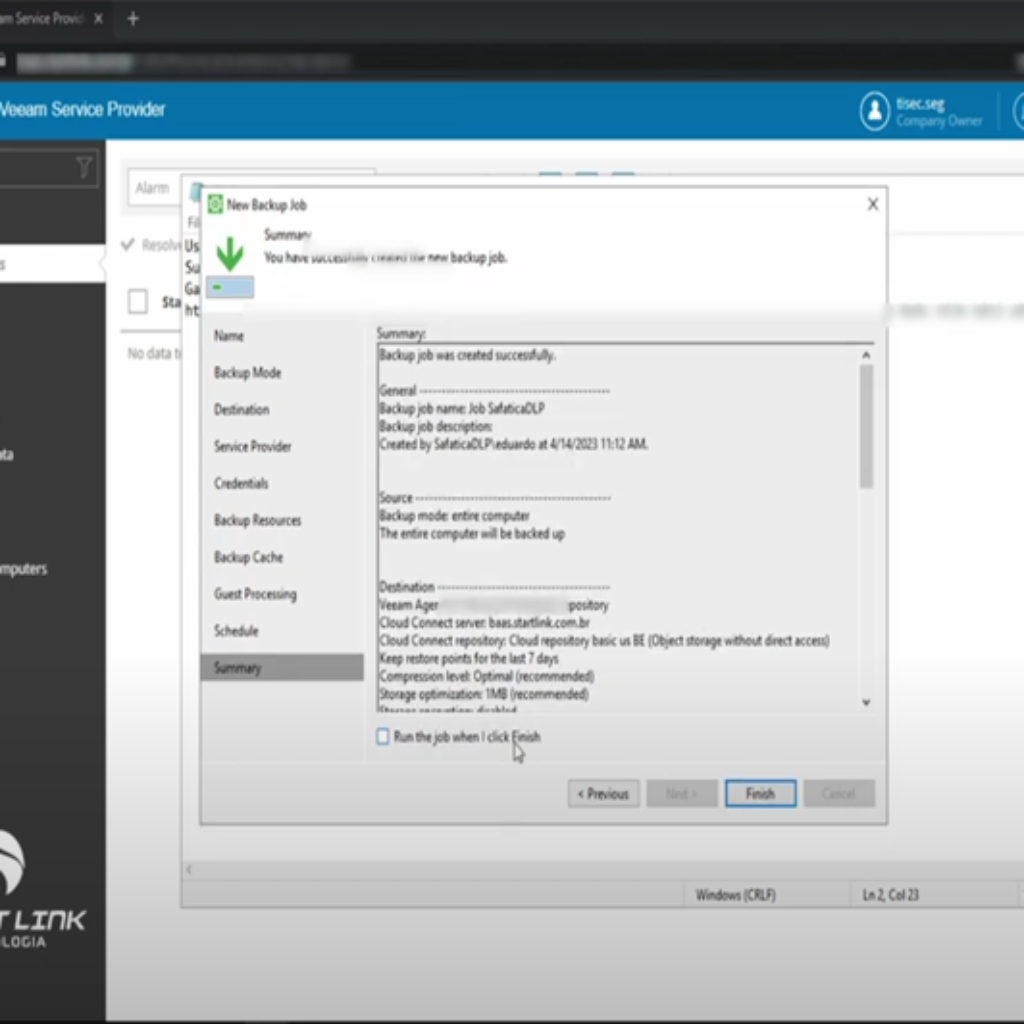Click the 'Cloud Connect server: baas.startlink.com.br' line
This screenshot has height=1024, width=1024.
tap(485, 623)
